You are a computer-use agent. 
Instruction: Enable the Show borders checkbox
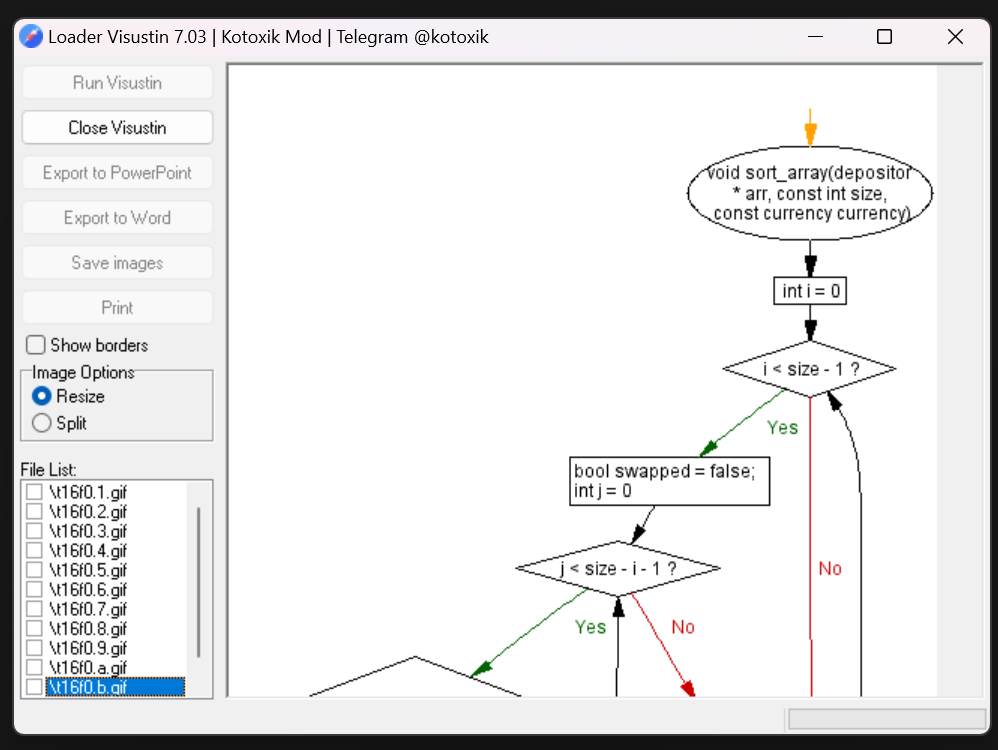pyautogui.click(x=36, y=345)
